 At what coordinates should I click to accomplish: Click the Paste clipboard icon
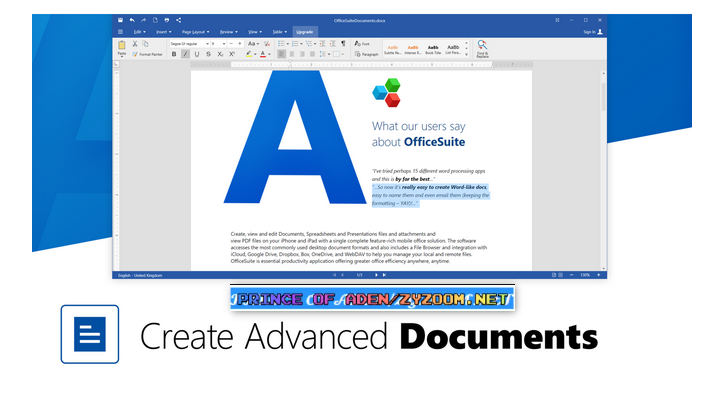pyautogui.click(x=122, y=45)
